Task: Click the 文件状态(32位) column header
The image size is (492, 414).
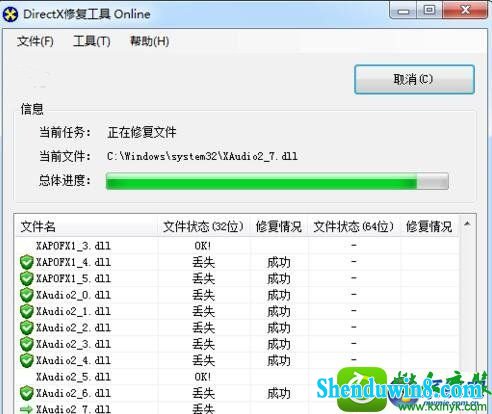Action: [203, 227]
